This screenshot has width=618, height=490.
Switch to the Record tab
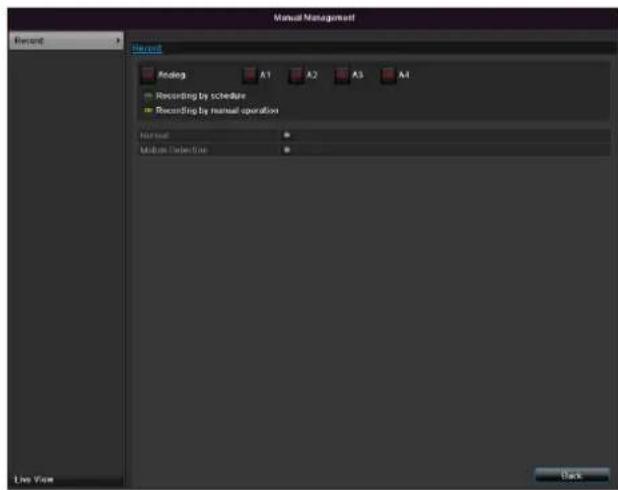(147, 47)
